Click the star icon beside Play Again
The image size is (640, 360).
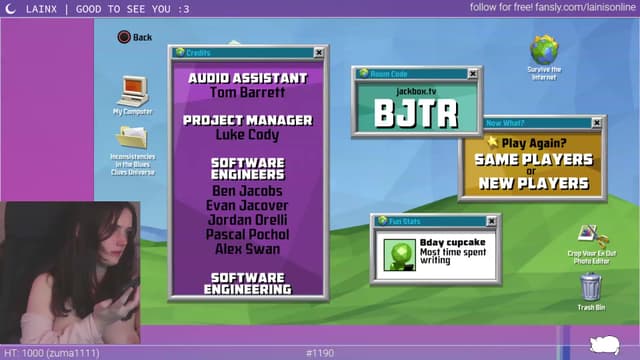tap(493, 142)
